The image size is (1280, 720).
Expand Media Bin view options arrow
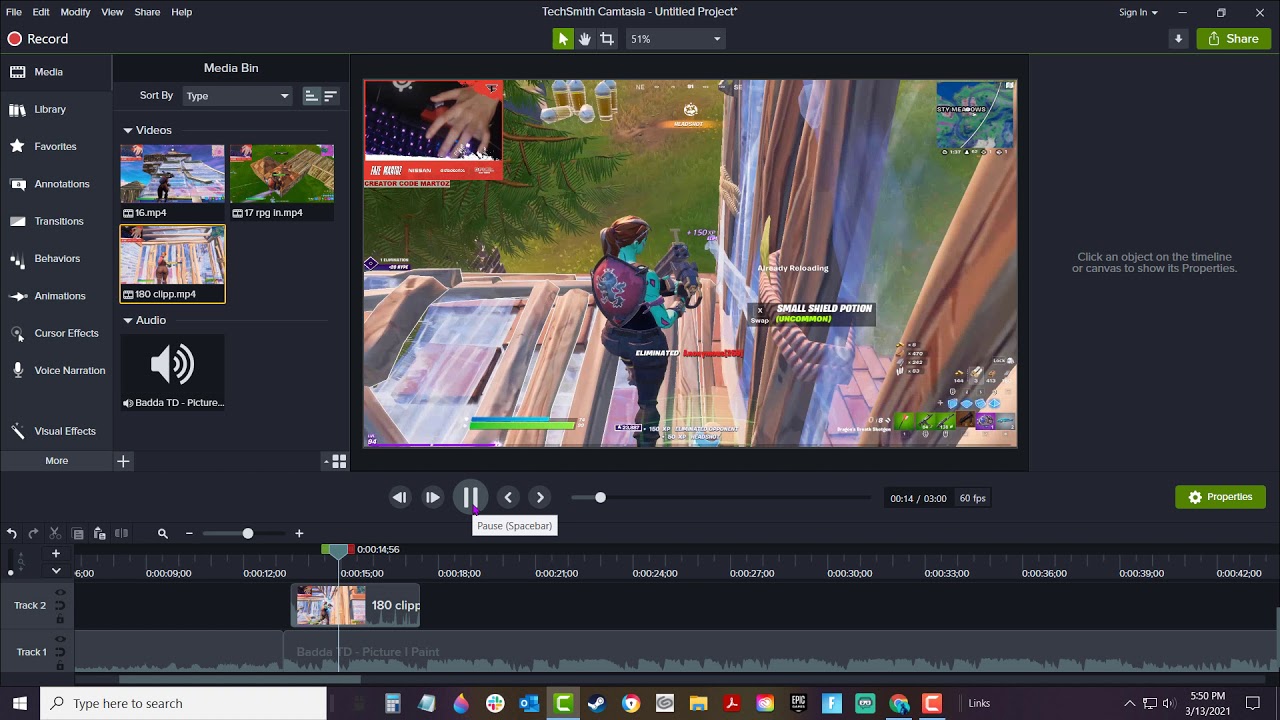click(x=326, y=462)
